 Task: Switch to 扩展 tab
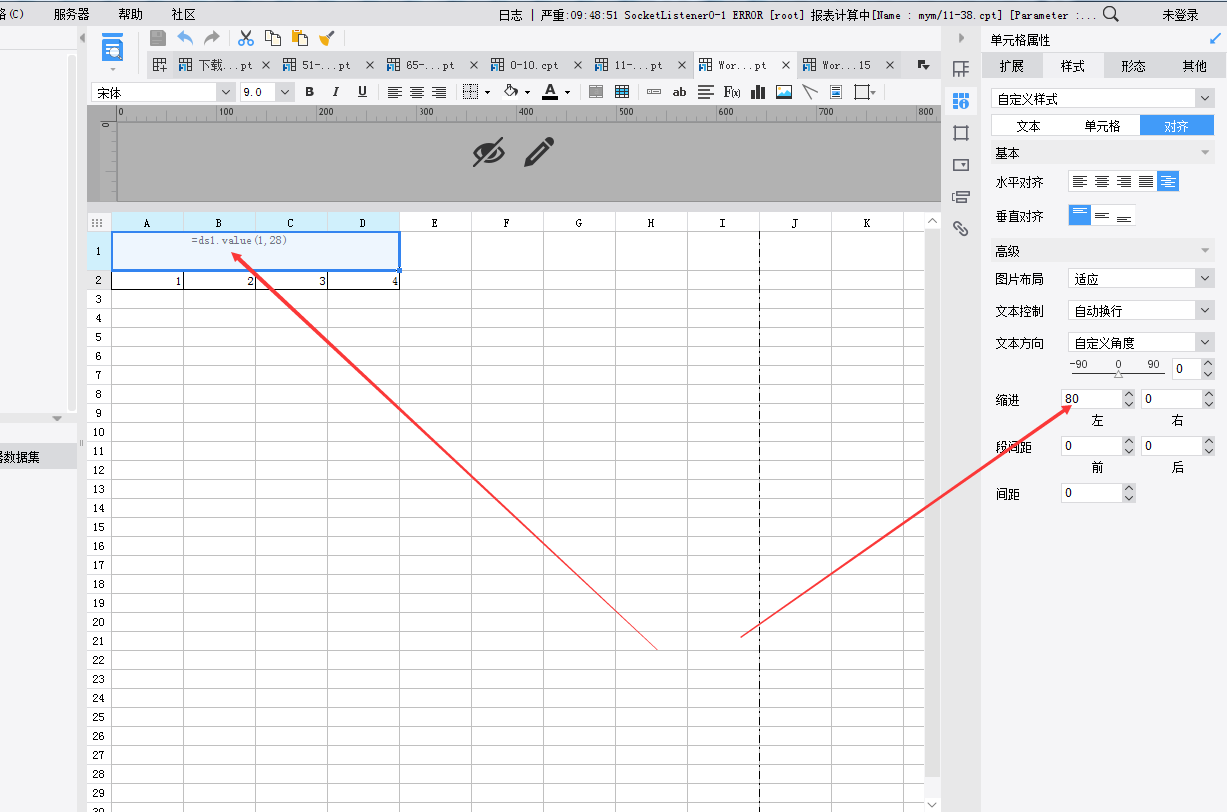pyautogui.click(x=1011, y=66)
